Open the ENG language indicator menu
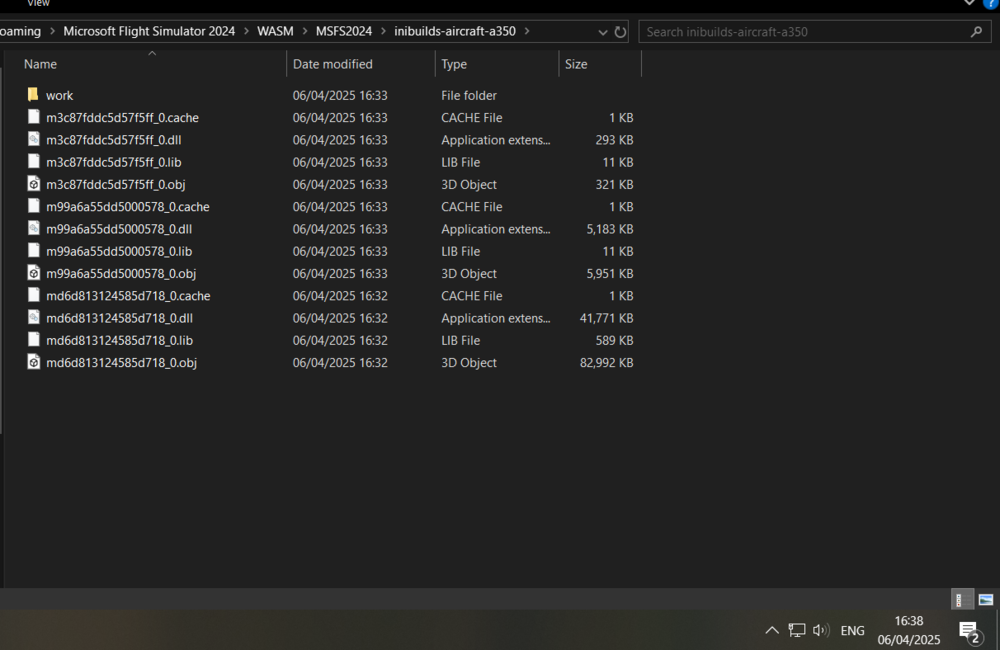 click(x=852, y=630)
